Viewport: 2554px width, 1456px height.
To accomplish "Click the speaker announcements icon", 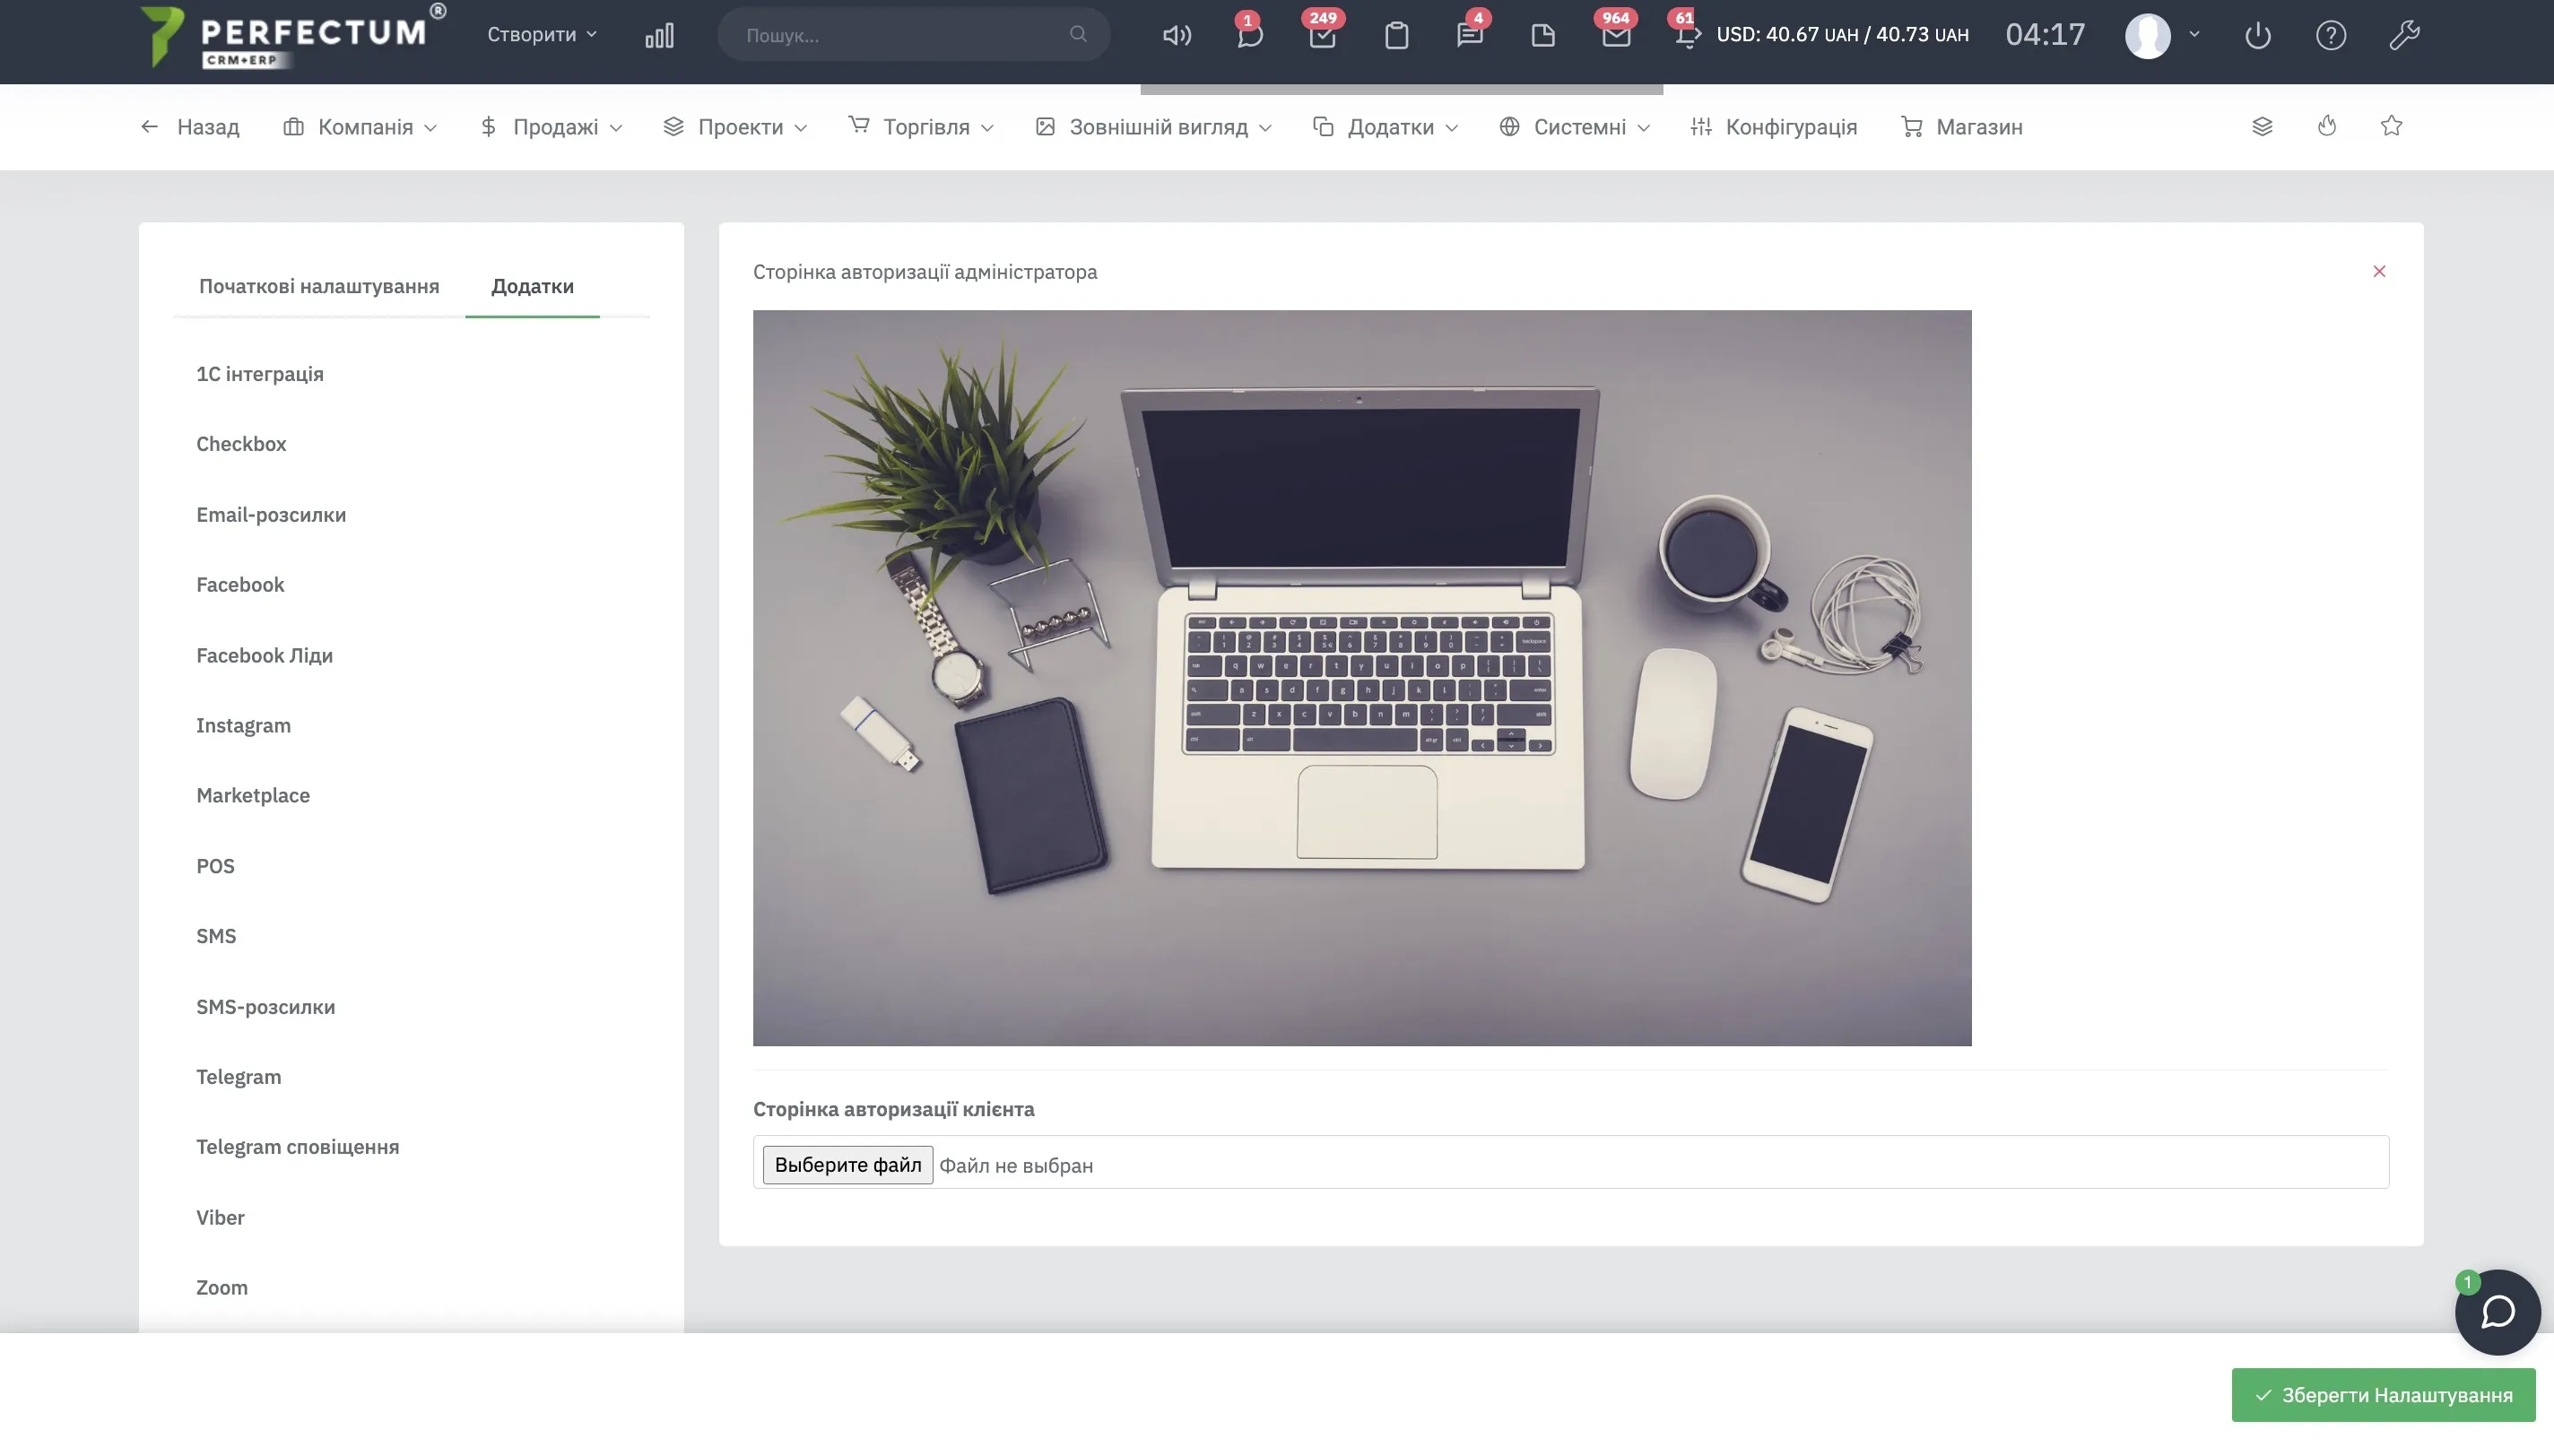I will pos(1176,36).
